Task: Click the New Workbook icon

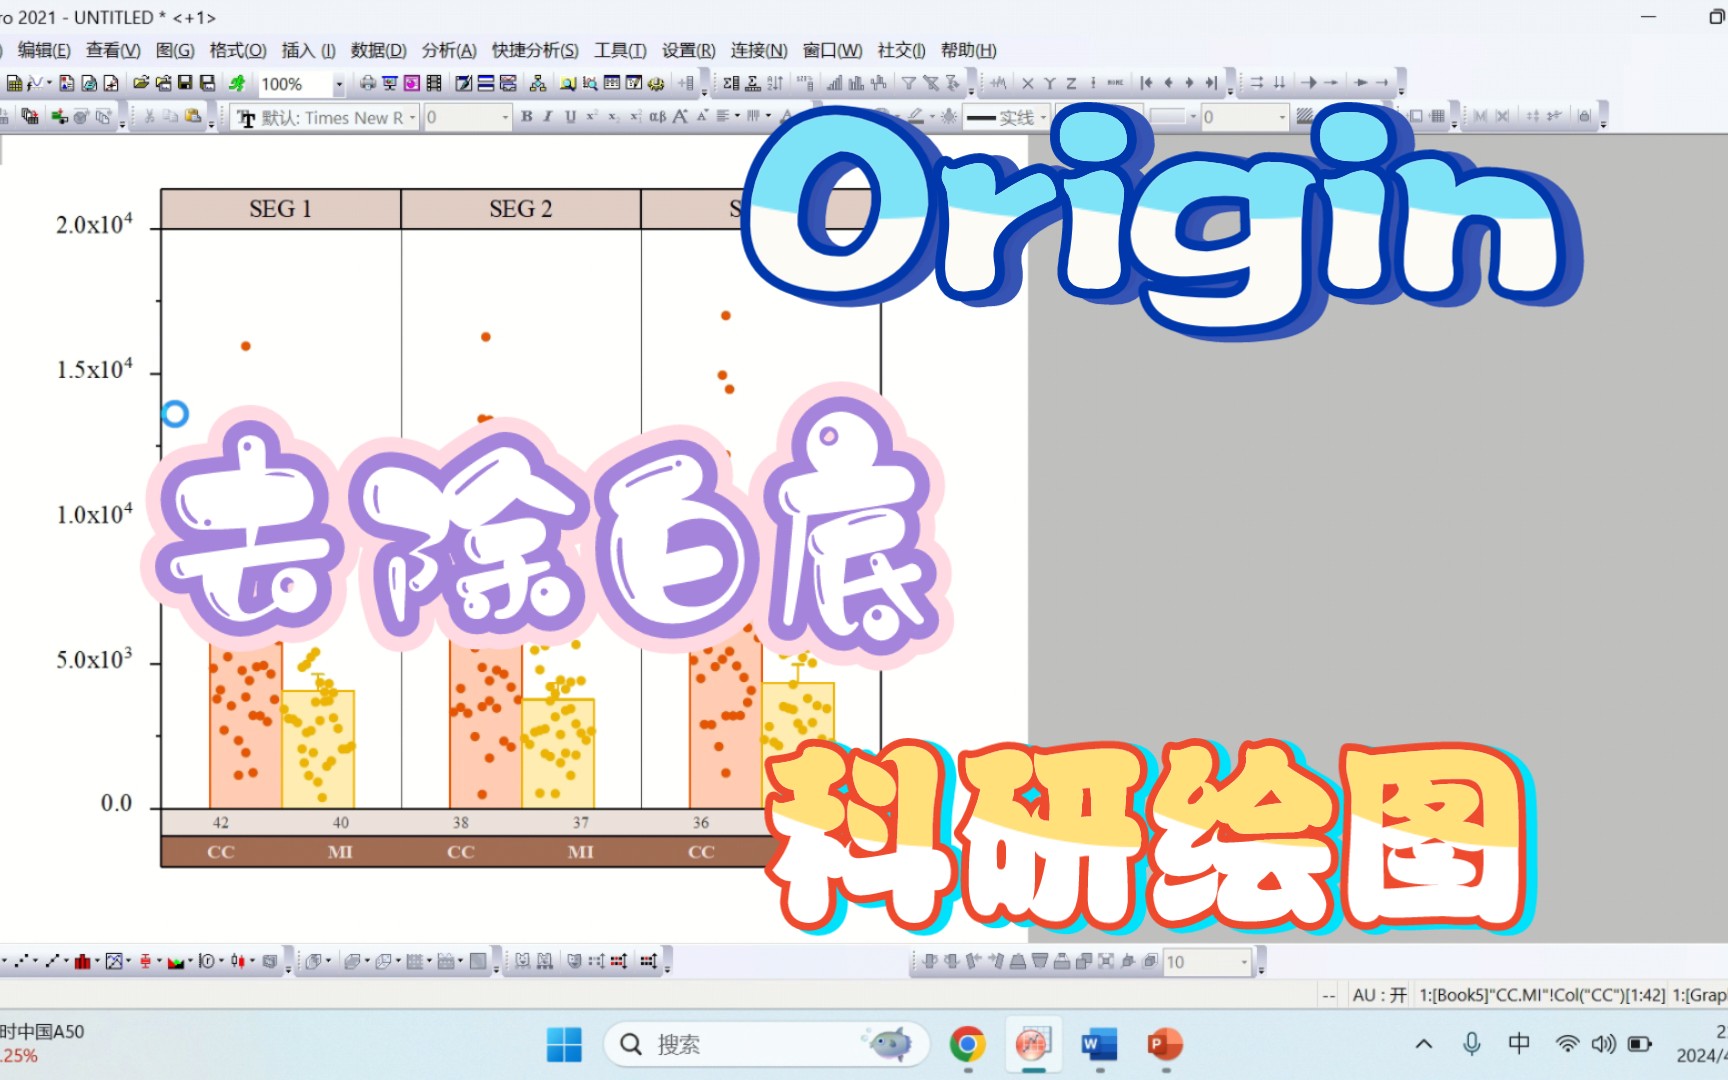Action: [x=14, y=83]
